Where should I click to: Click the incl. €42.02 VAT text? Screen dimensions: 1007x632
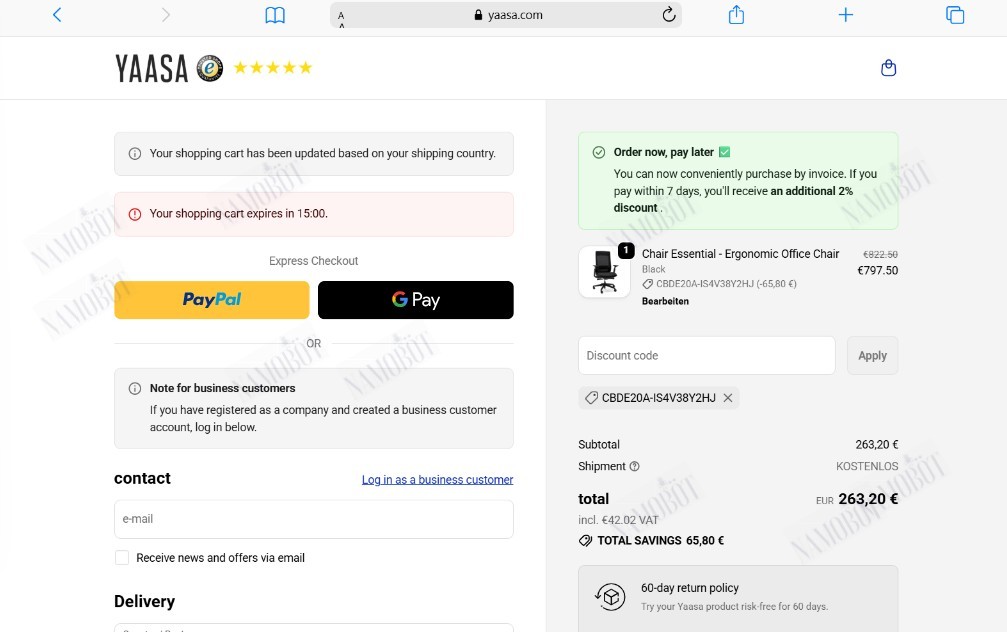point(618,520)
